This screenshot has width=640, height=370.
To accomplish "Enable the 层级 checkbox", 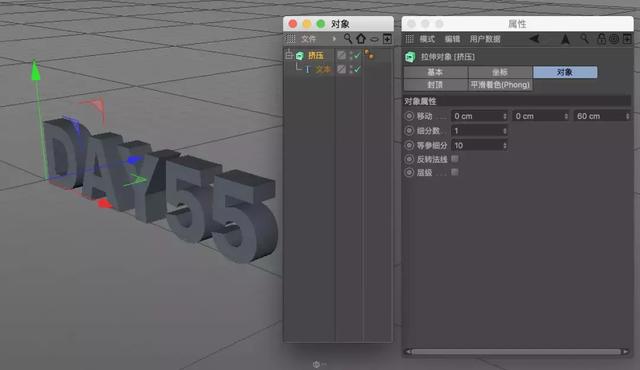I will [x=455, y=172].
